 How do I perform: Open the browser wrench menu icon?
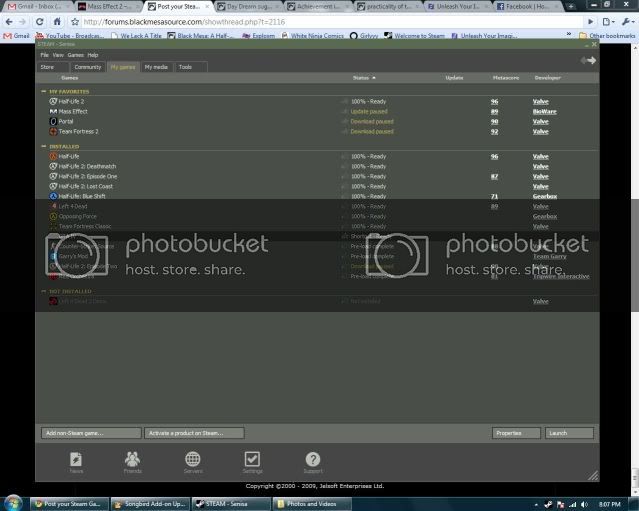click(x=628, y=22)
